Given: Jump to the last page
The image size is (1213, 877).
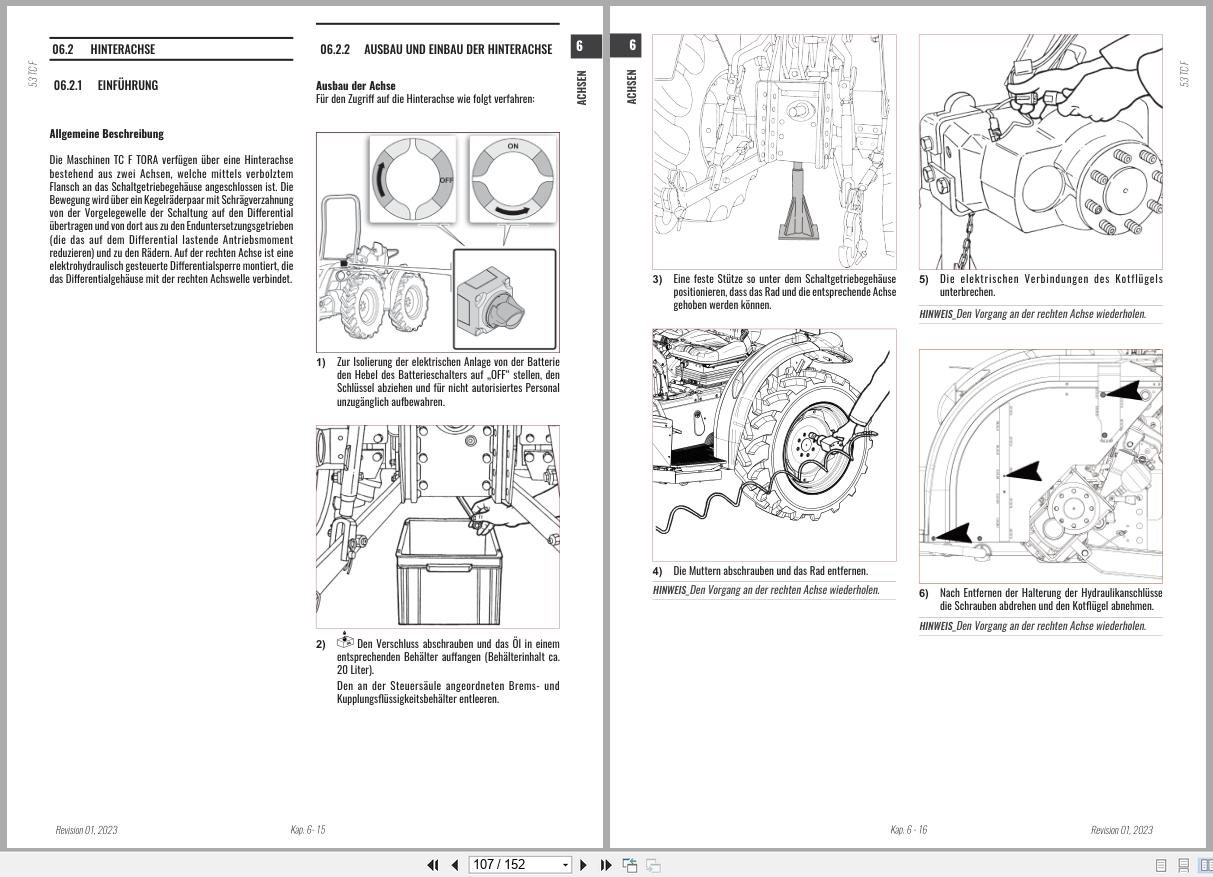Looking at the screenshot, I should coord(606,865).
